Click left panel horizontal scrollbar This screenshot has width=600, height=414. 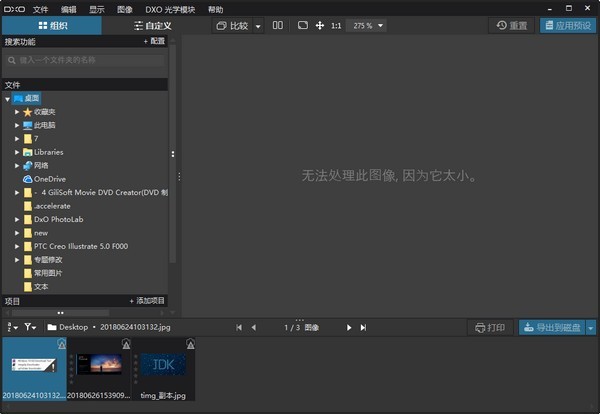pos(60,313)
